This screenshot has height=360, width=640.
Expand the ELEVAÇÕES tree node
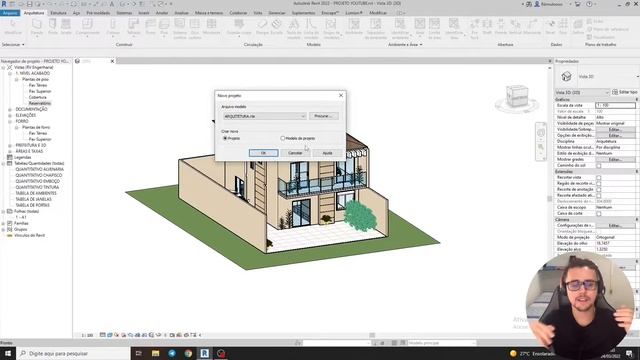point(10,116)
